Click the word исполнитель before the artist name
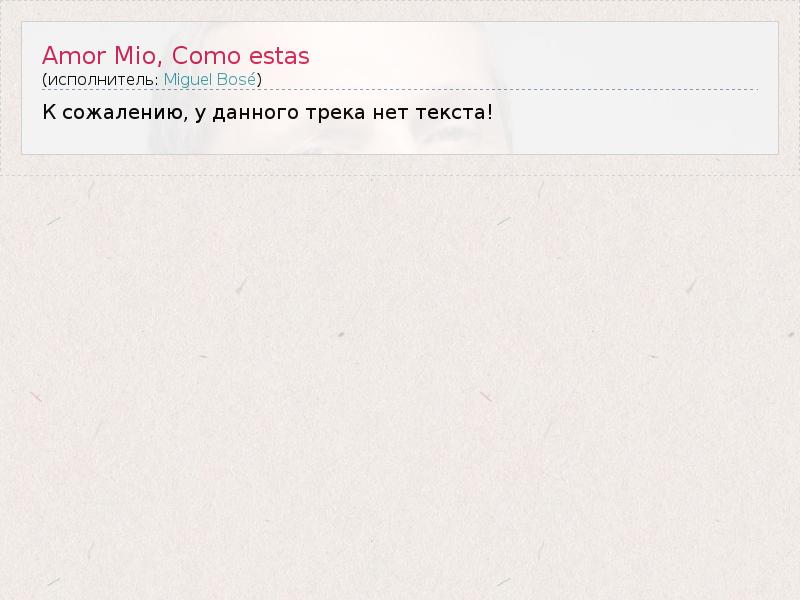 pyautogui.click(x=101, y=79)
